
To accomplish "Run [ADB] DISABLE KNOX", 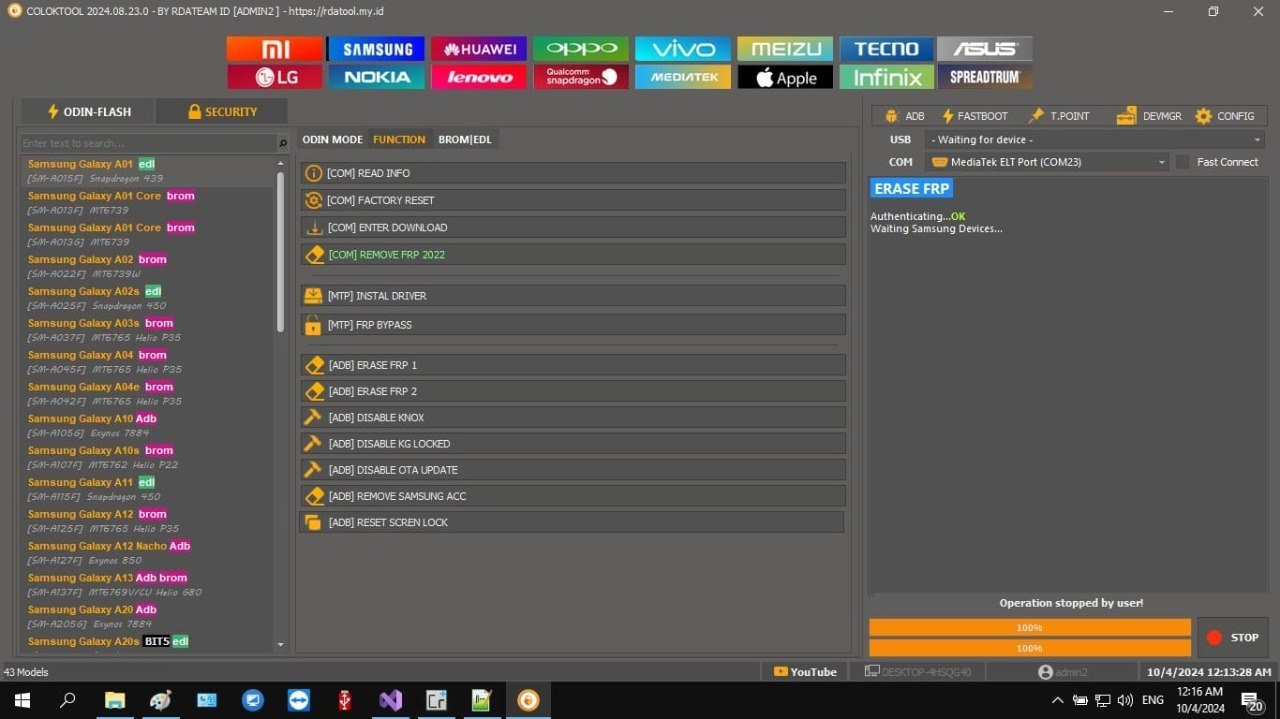I will (x=573, y=417).
